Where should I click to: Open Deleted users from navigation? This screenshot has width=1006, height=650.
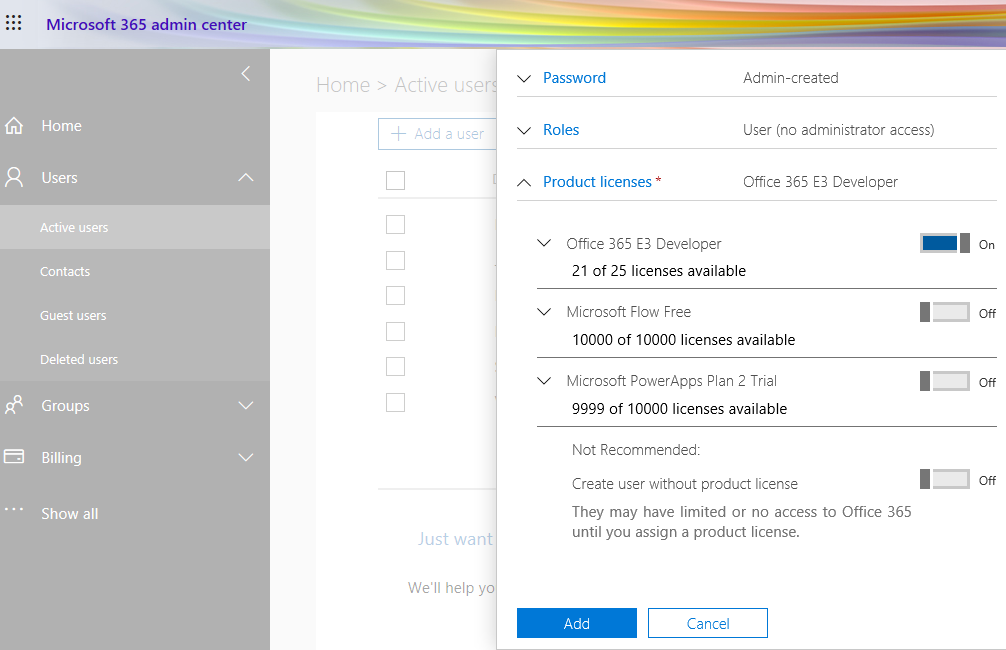80,358
